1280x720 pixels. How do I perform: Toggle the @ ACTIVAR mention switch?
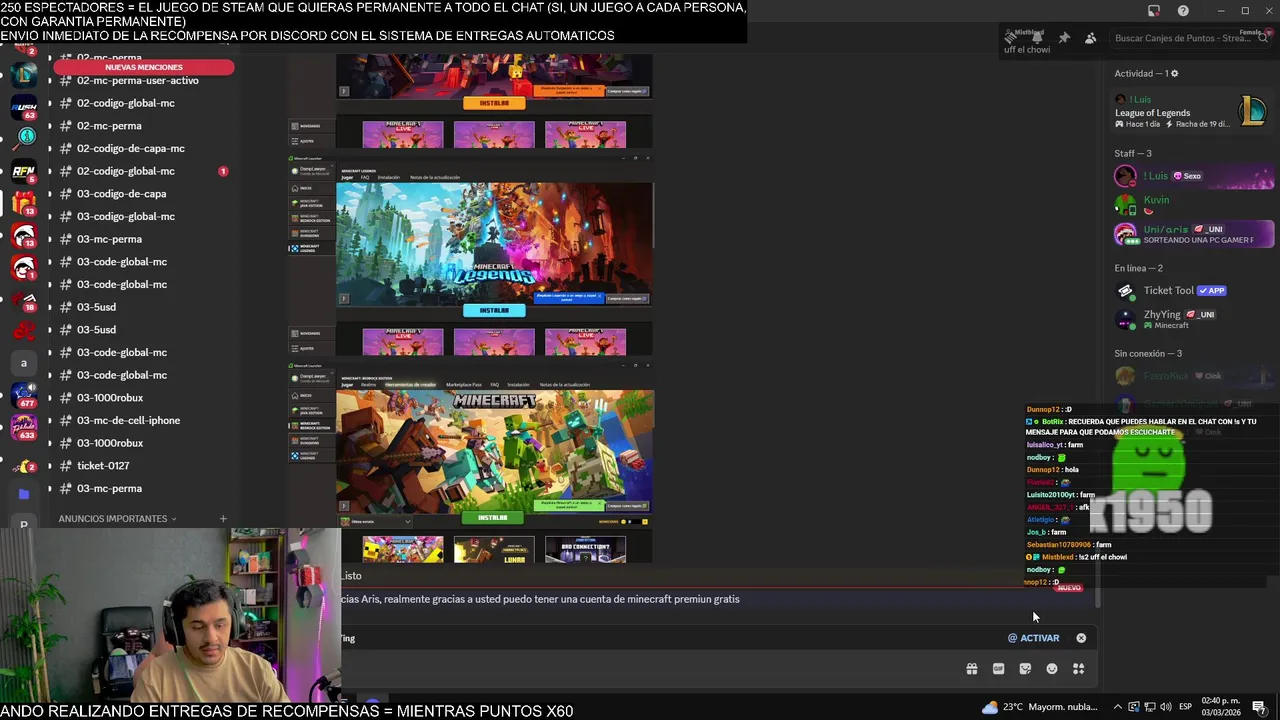(1033, 638)
